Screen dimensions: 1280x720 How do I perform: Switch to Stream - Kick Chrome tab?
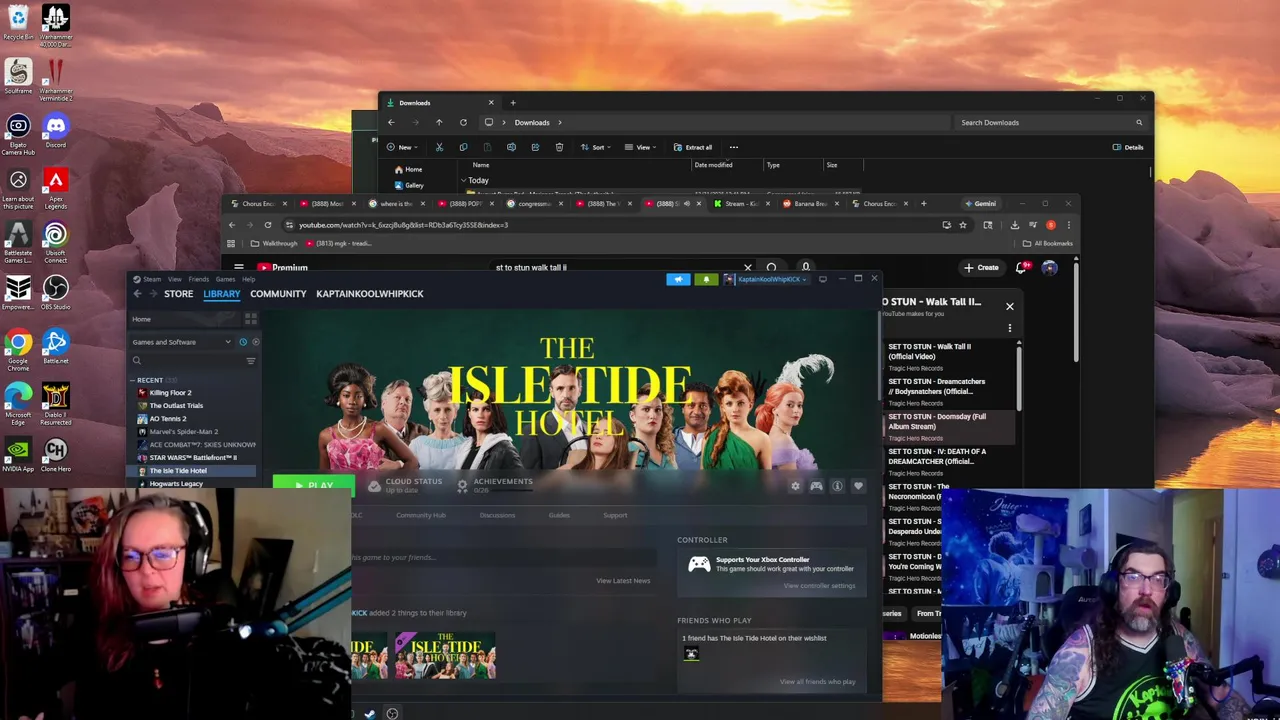pyautogui.click(x=742, y=204)
